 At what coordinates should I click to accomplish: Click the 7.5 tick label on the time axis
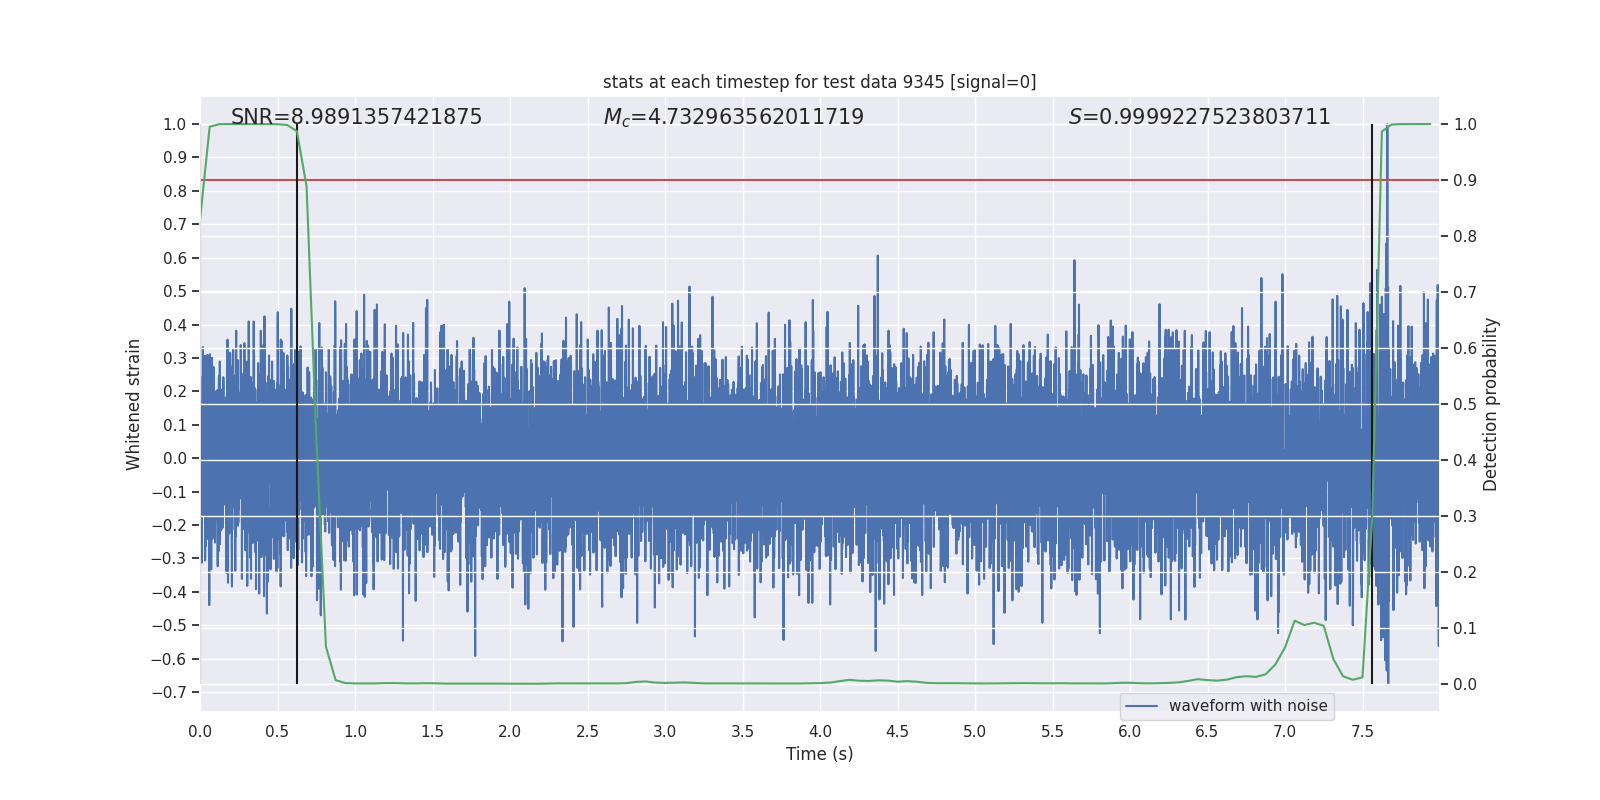(x=1362, y=731)
